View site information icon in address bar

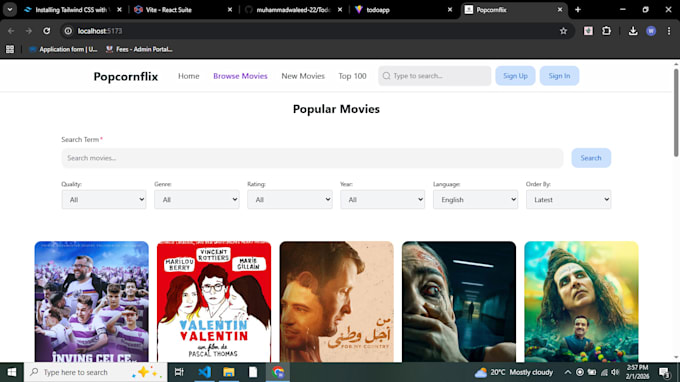[68, 31]
